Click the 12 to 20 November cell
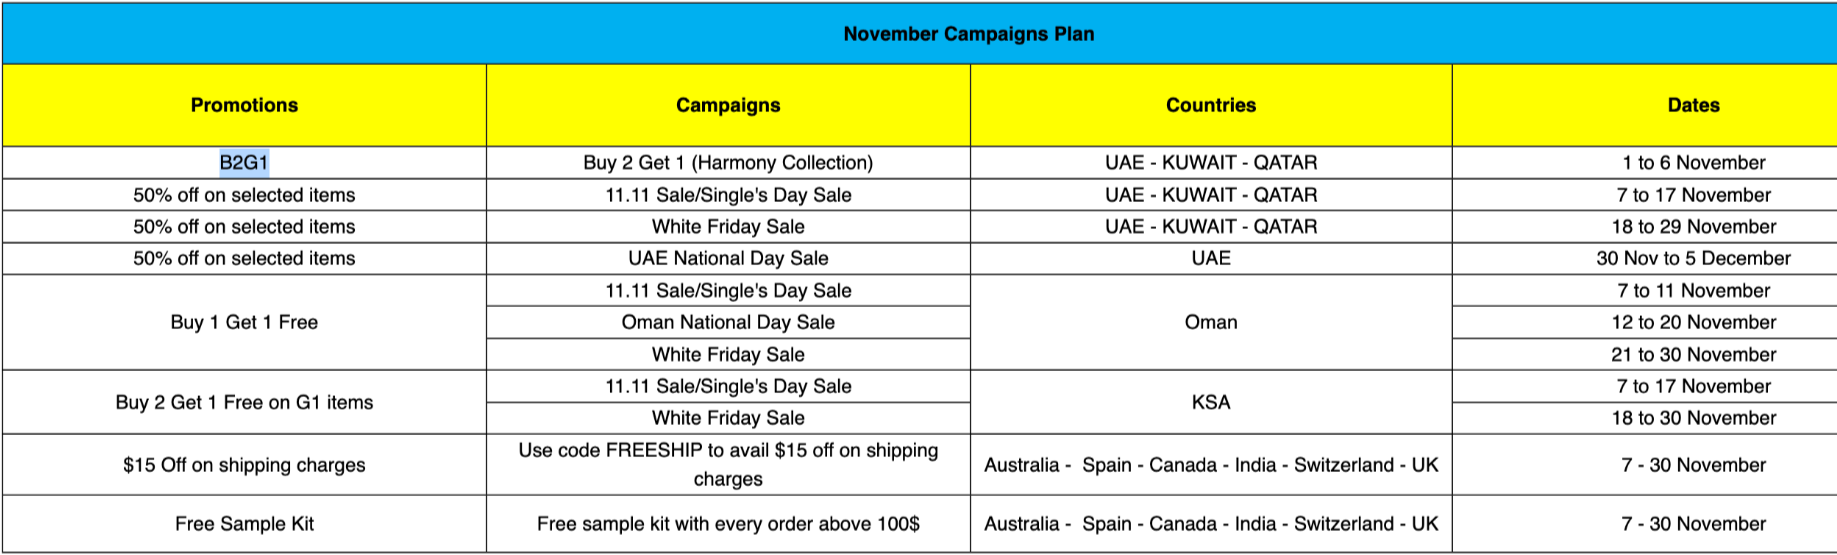Viewport: 1837px width, 555px height. (x=1693, y=322)
